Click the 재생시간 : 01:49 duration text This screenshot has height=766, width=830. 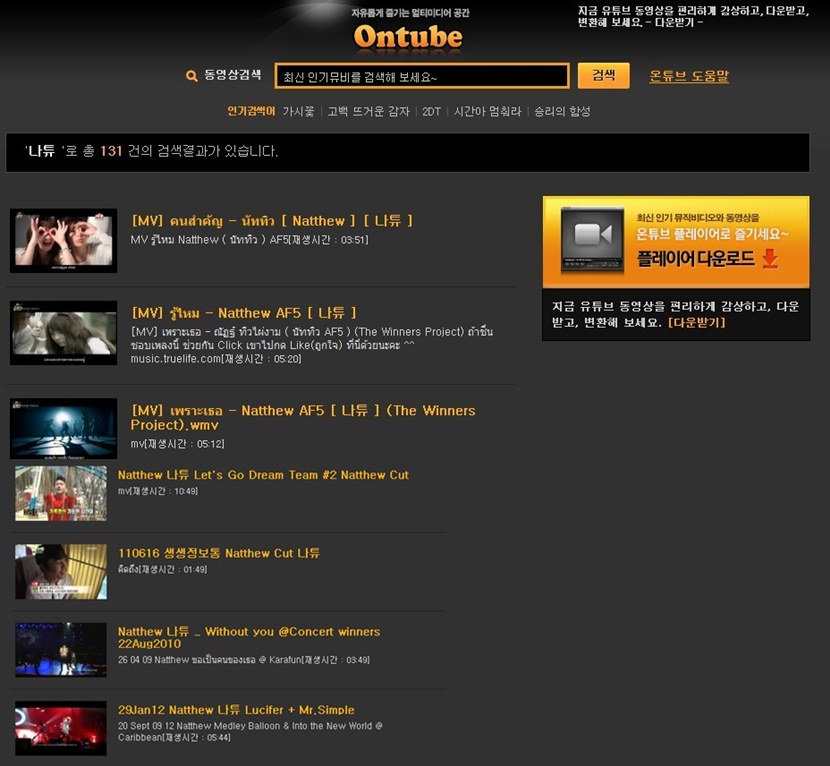[x=162, y=570]
